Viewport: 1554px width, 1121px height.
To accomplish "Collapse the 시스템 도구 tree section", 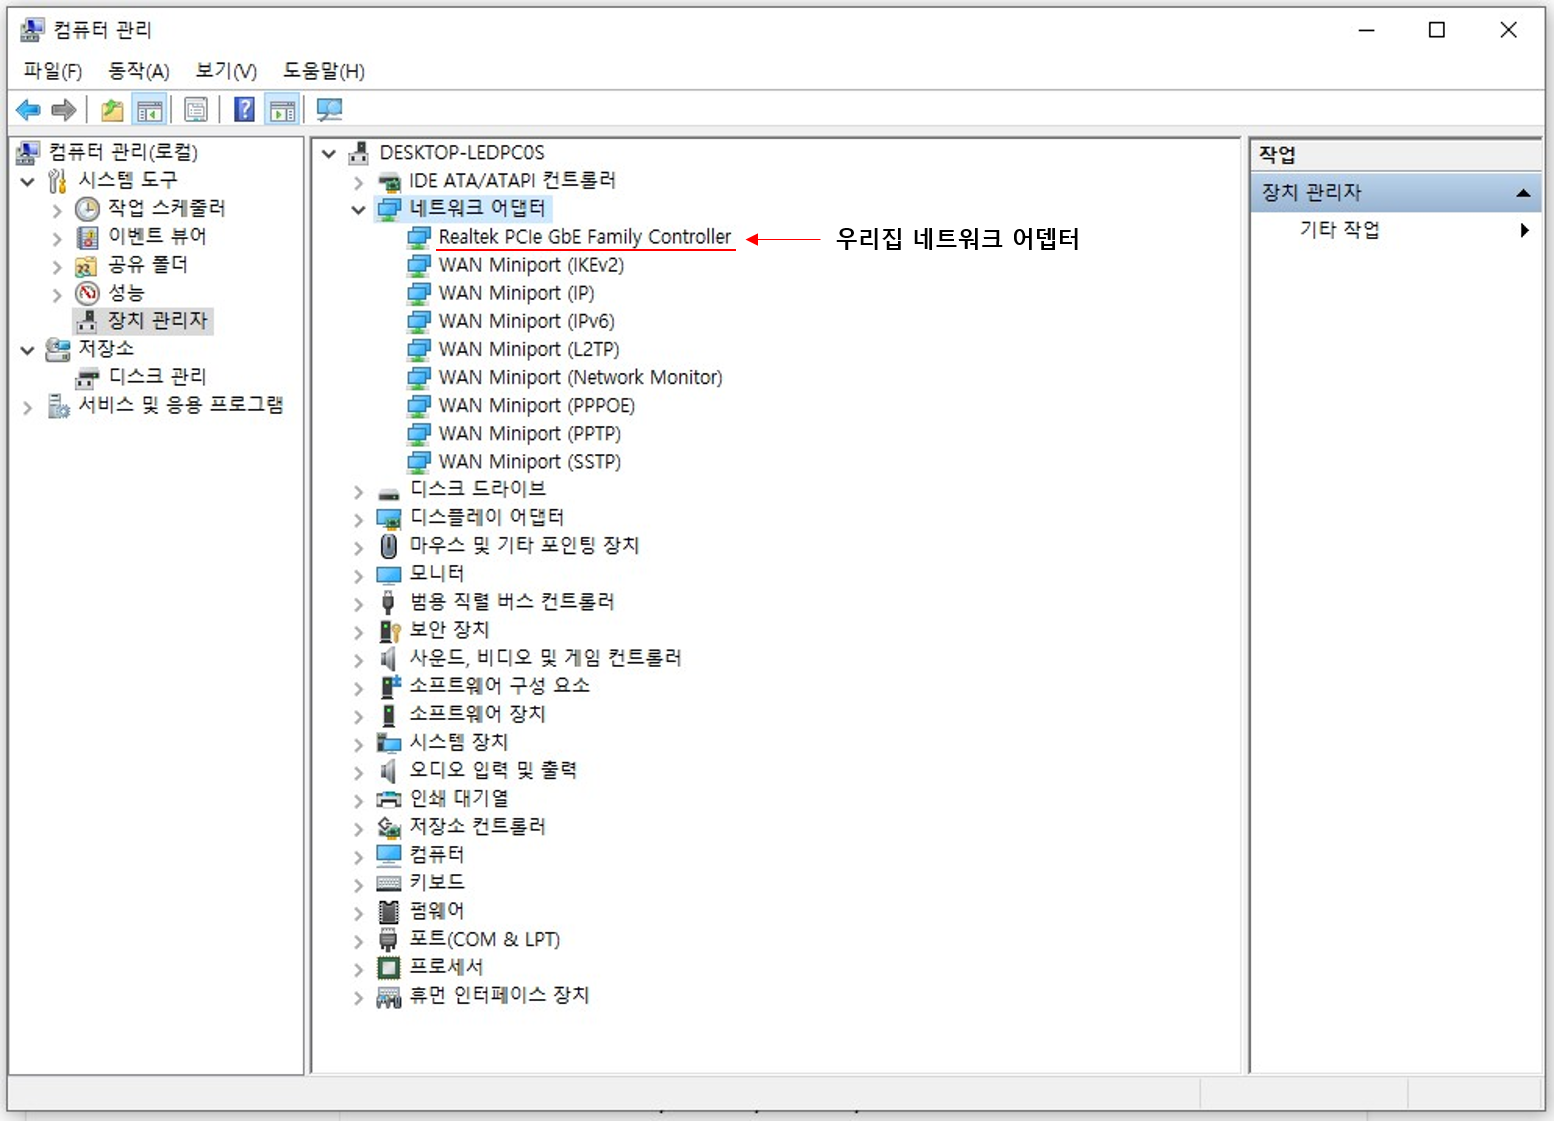I will 28,180.
